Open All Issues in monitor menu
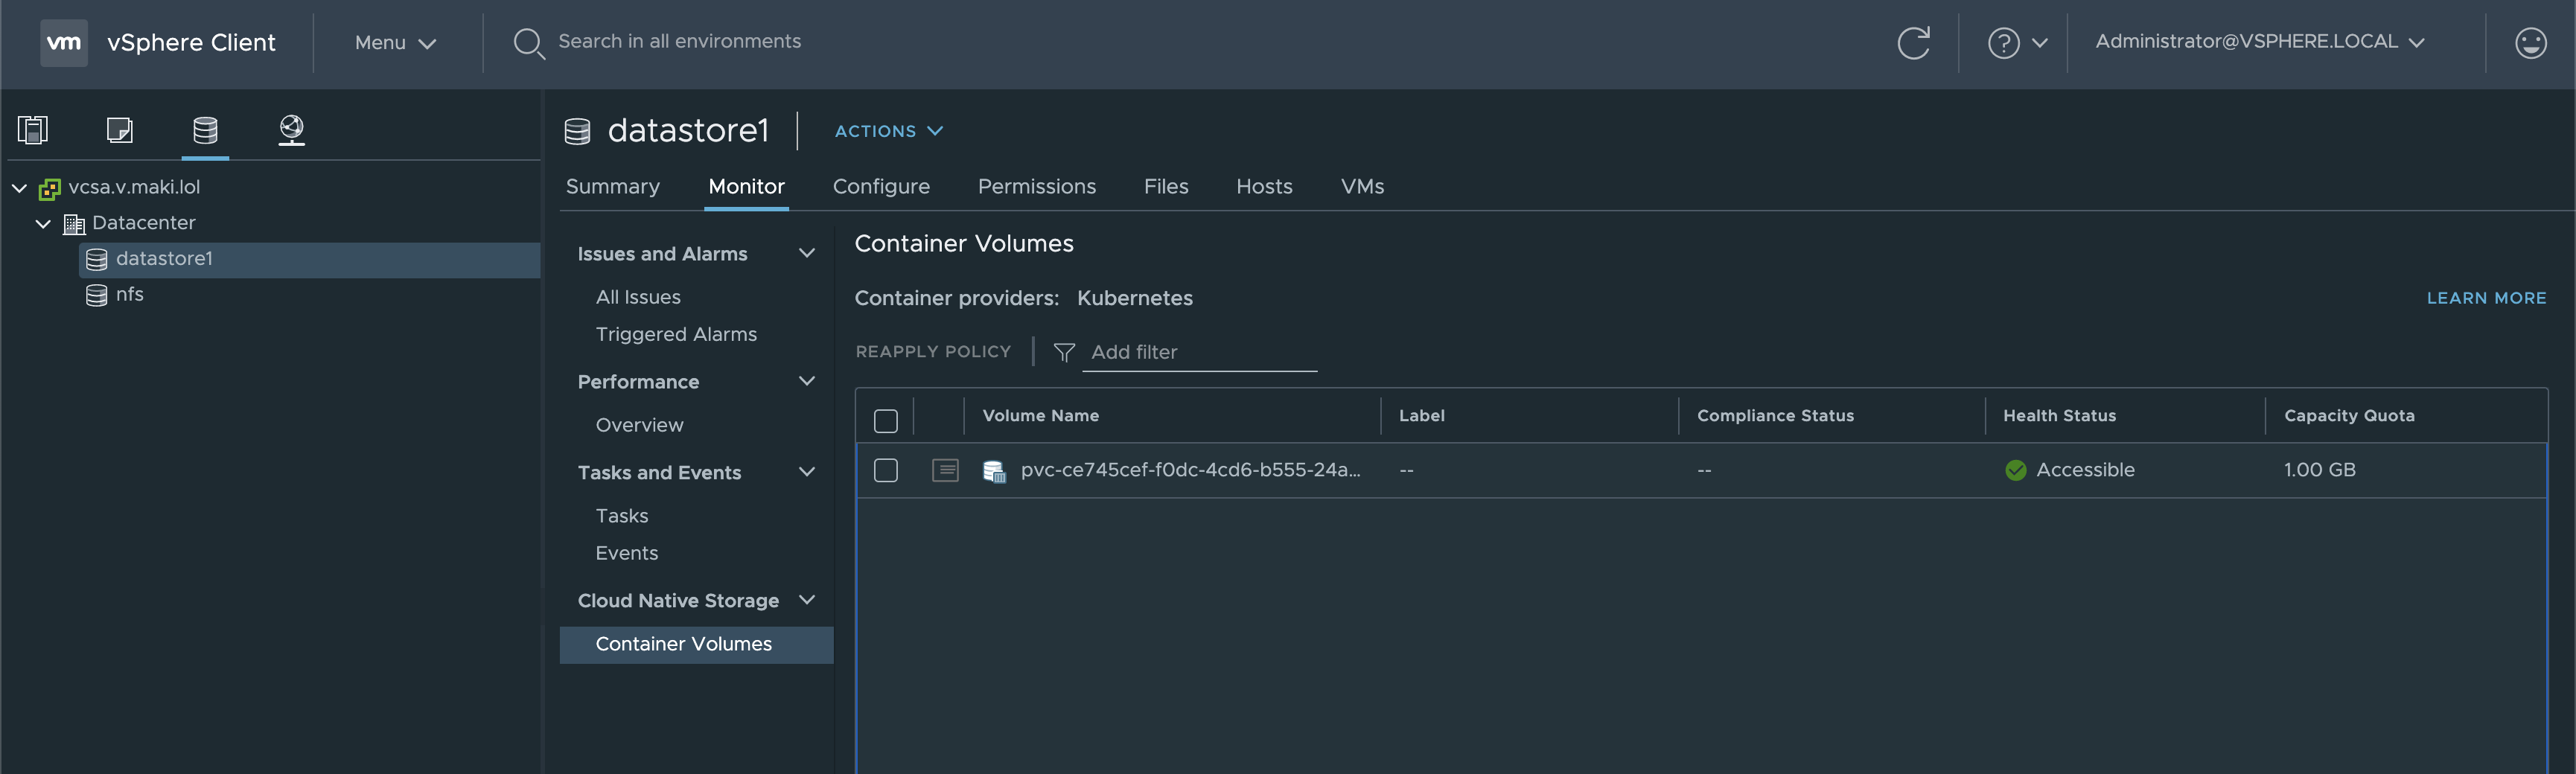Screen dimensions: 2576x774 tap(638, 297)
